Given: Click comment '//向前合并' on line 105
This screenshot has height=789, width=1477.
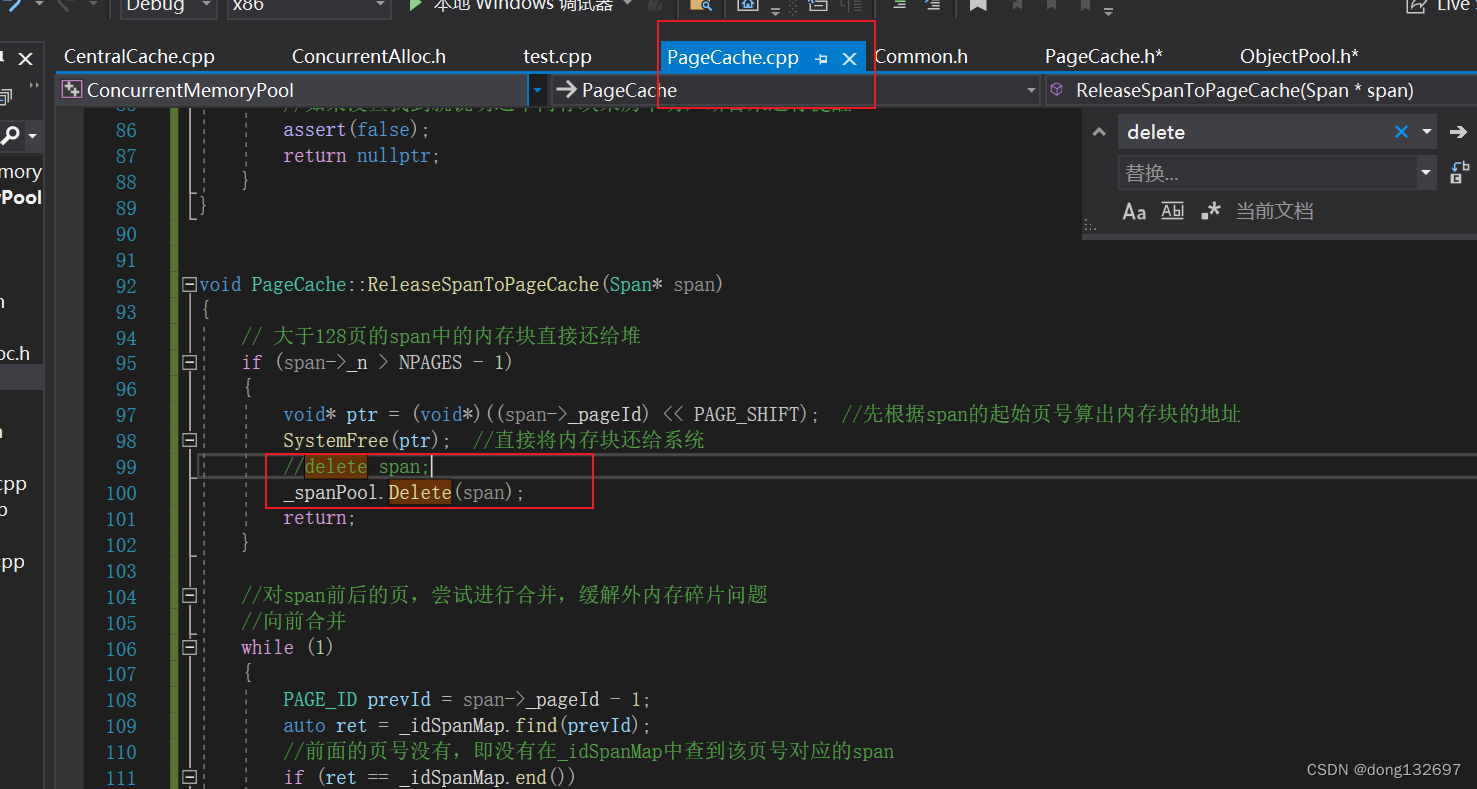Looking at the screenshot, I should click(294, 622).
